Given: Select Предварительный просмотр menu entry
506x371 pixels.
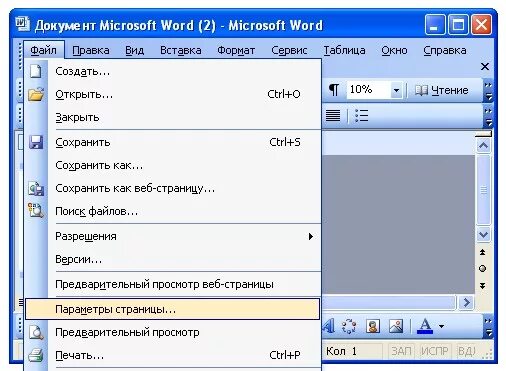Looking at the screenshot, I should tap(173, 332).
